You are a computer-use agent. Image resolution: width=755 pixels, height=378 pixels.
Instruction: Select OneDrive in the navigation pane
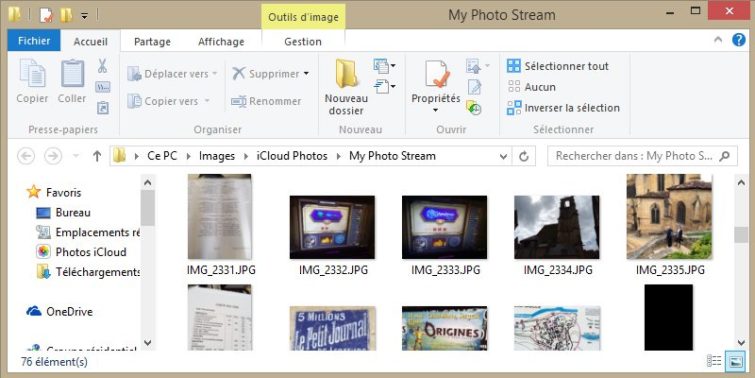point(60,312)
